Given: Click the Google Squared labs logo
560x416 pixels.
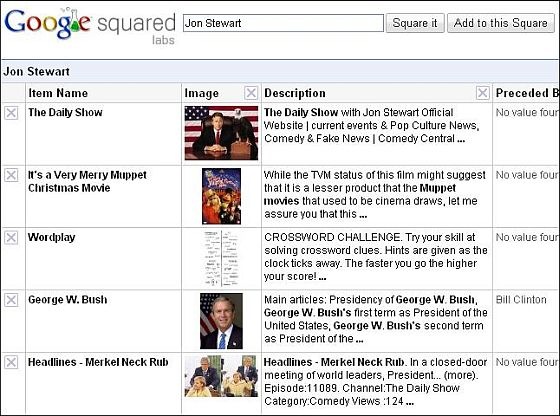Looking at the screenshot, I should click(90, 26).
